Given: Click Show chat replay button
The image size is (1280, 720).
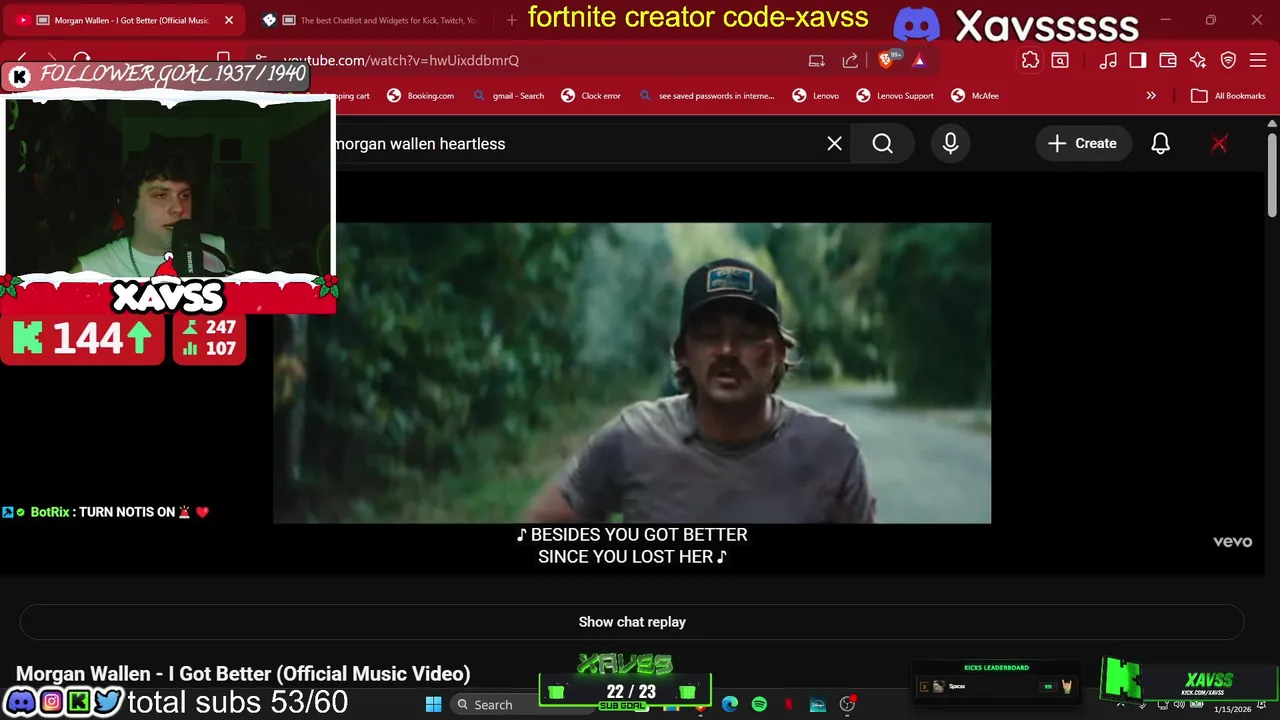Looking at the screenshot, I should coord(632,622).
